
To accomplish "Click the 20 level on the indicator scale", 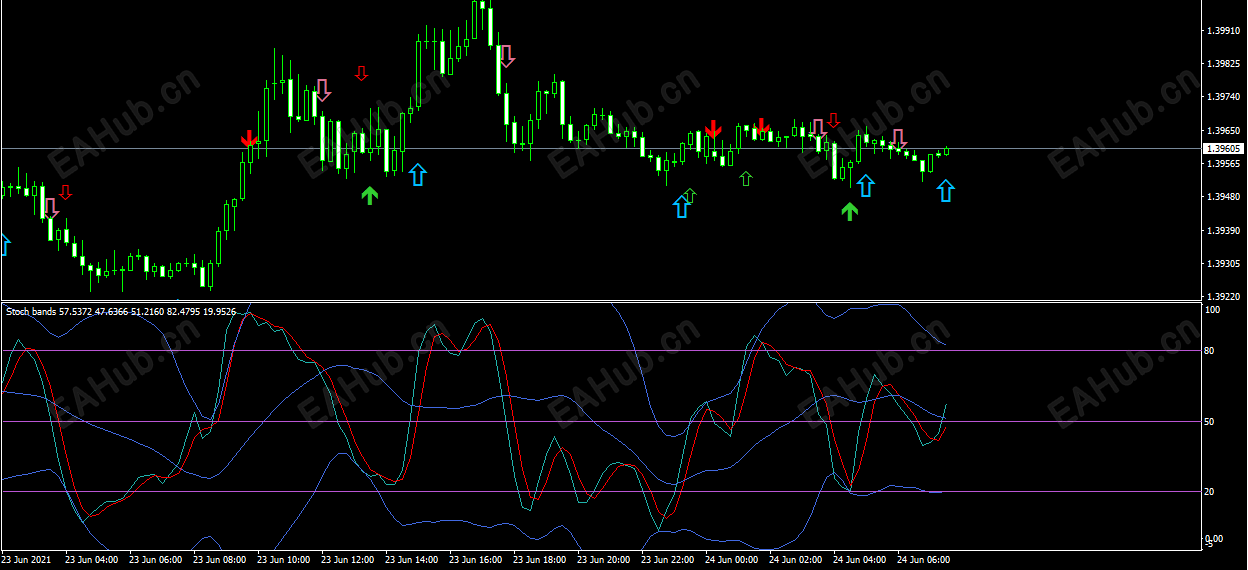I will point(1209,492).
